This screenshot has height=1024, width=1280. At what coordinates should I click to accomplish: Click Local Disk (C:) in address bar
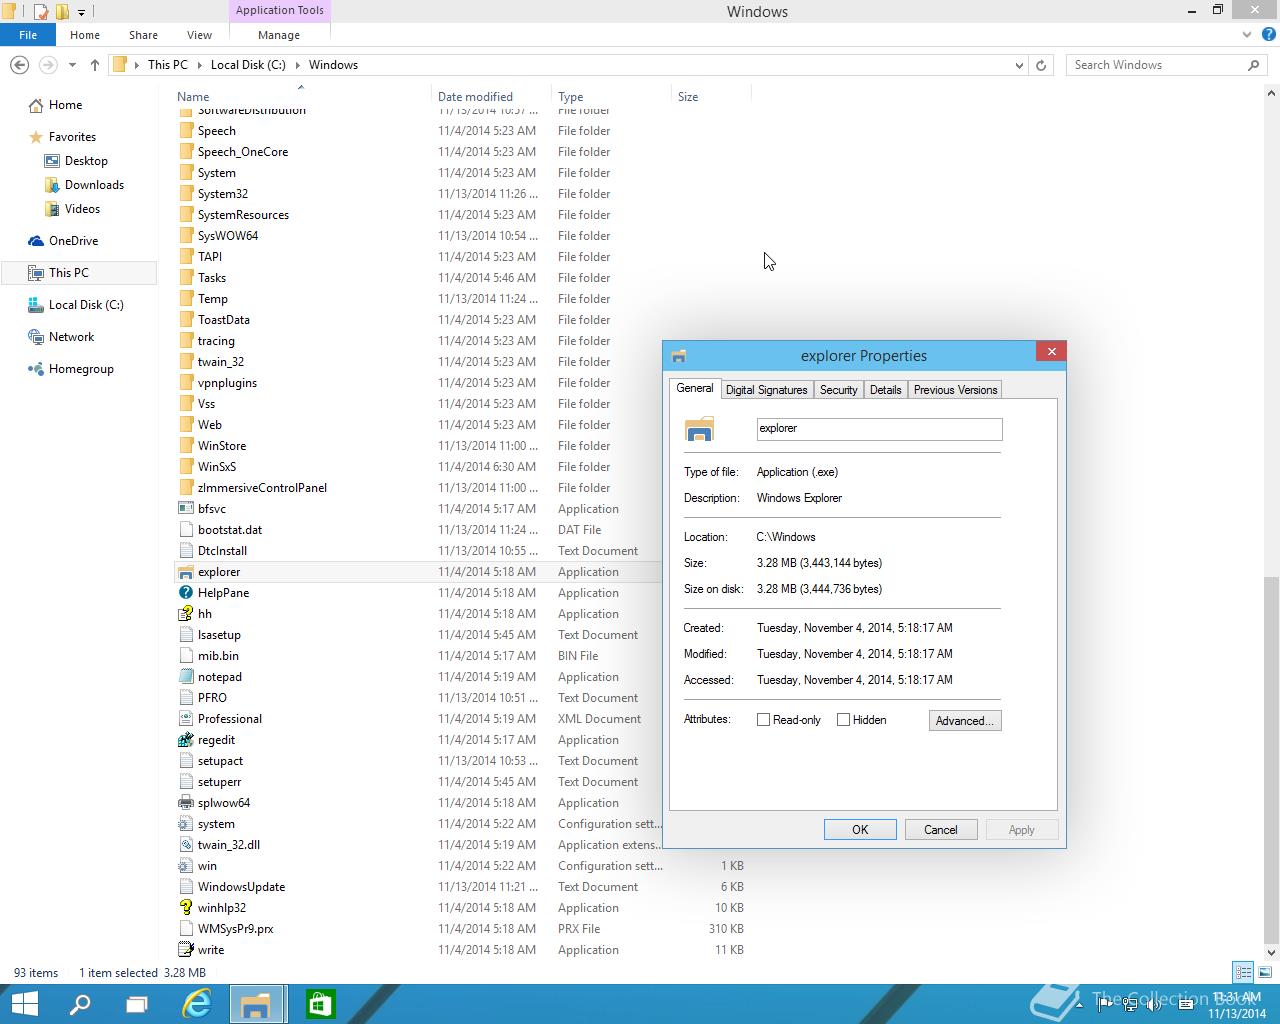(248, 65)
